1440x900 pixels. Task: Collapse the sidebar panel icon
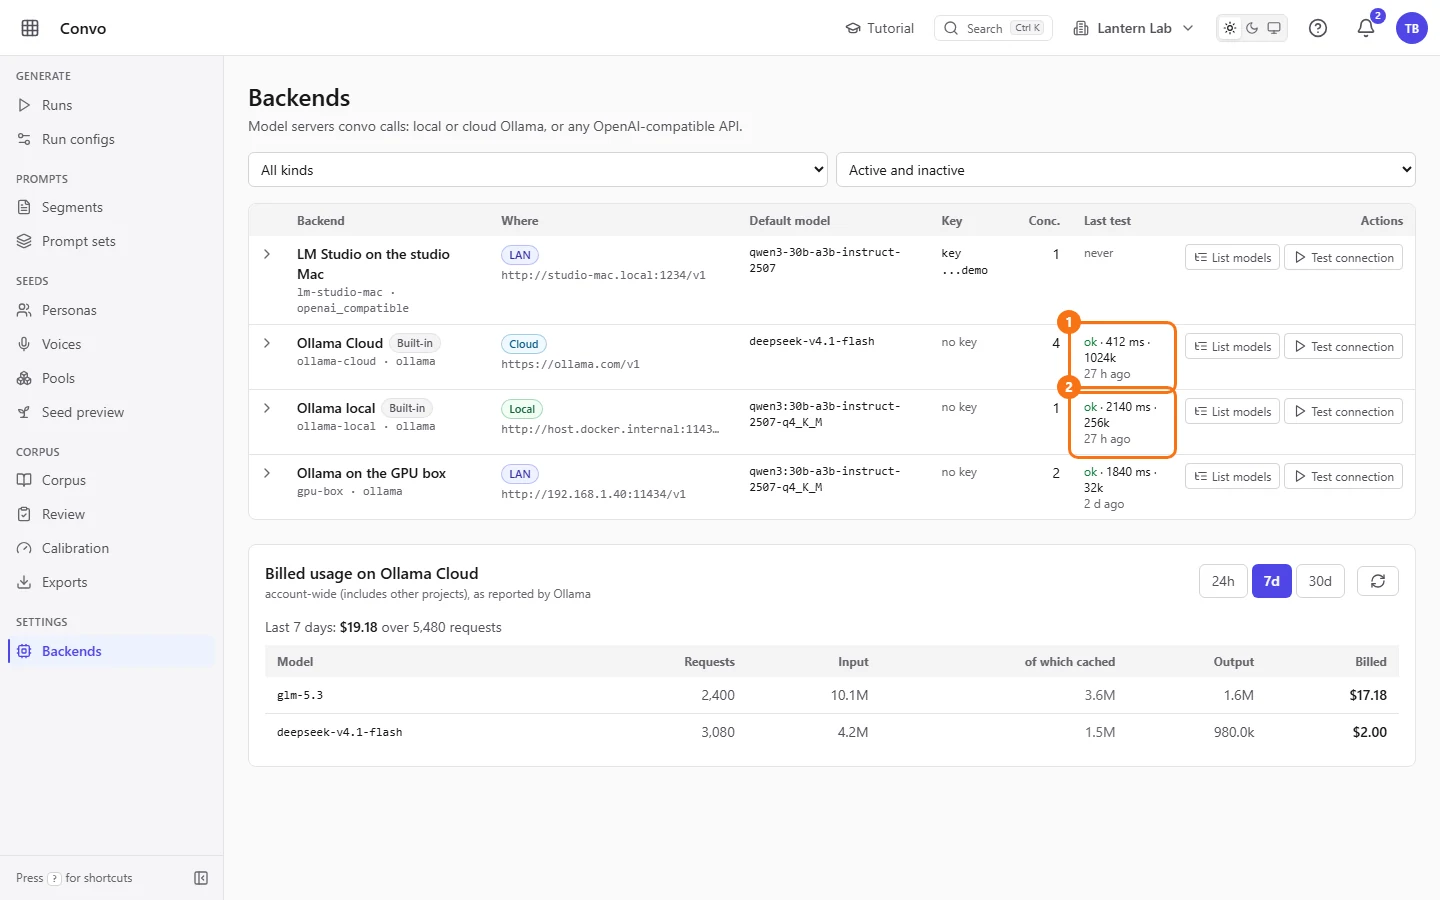click(201, 878)
